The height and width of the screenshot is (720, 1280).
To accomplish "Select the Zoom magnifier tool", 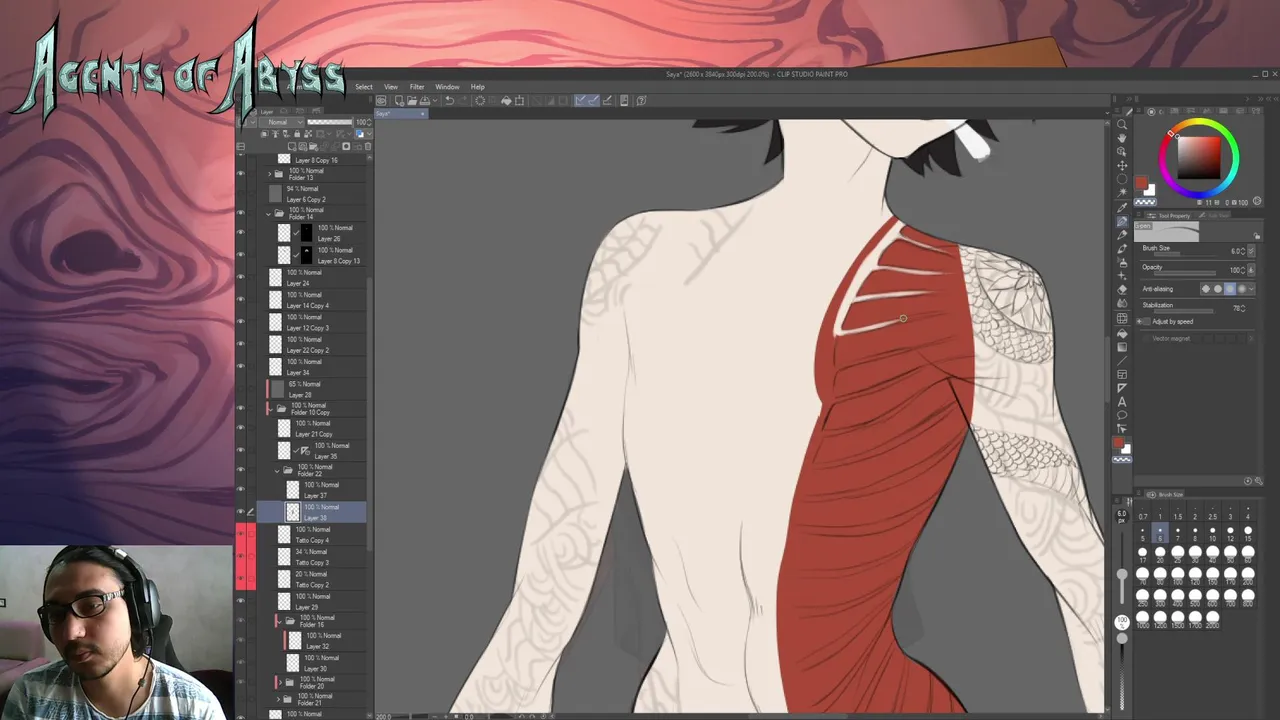I will point(1122,124).
